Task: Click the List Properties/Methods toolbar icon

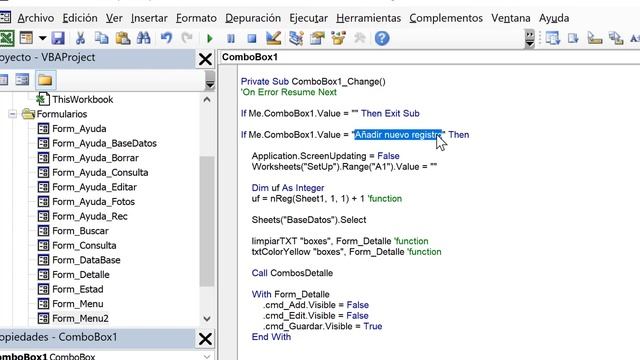Action: click(553, 38)
